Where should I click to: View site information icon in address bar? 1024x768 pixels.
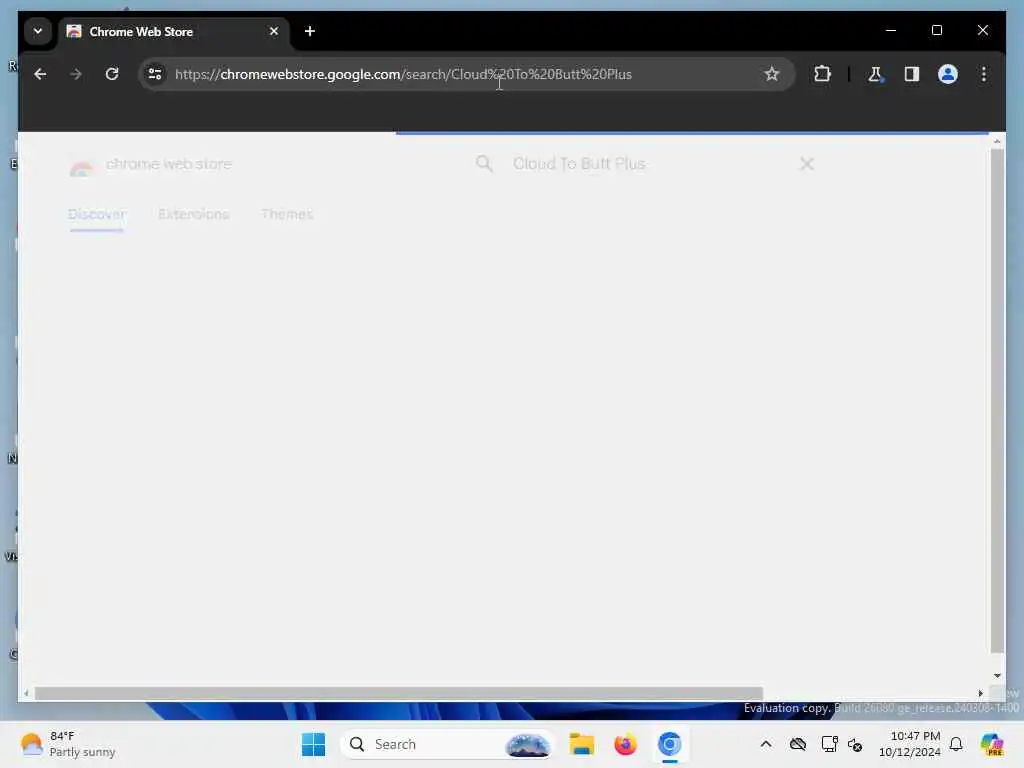pyautogui.click(x=155, y=74)
